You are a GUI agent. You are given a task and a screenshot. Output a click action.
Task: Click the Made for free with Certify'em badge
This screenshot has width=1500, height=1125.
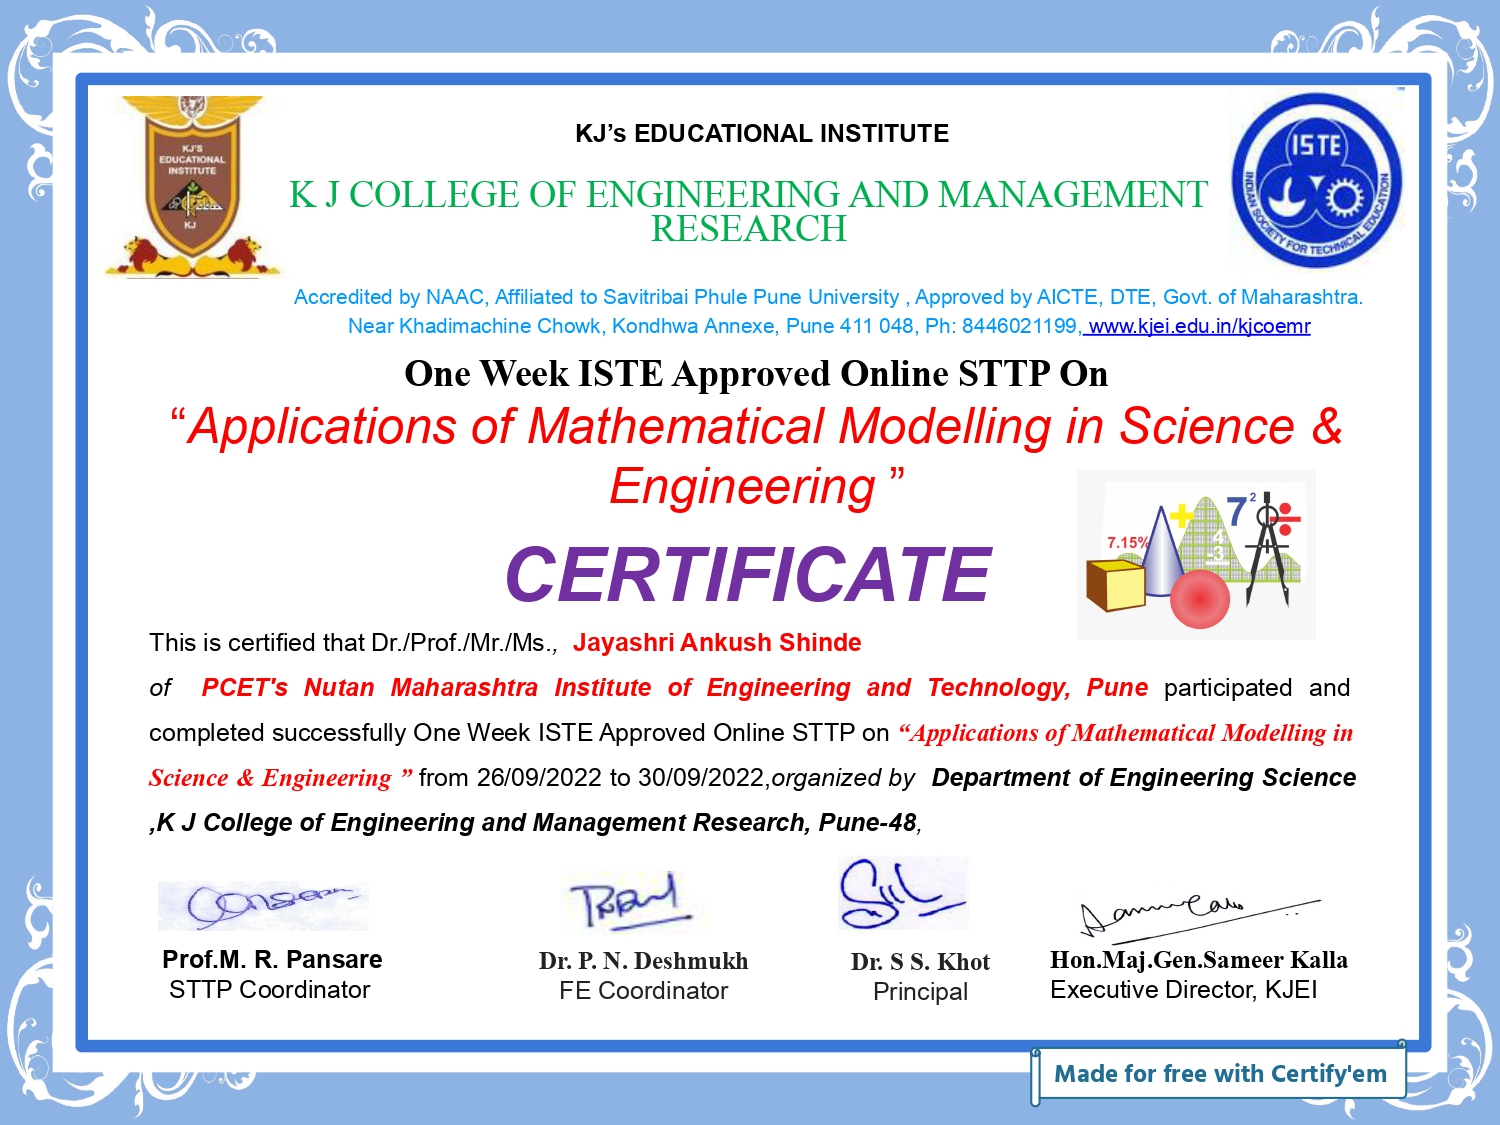(x=1219, y=1074)
